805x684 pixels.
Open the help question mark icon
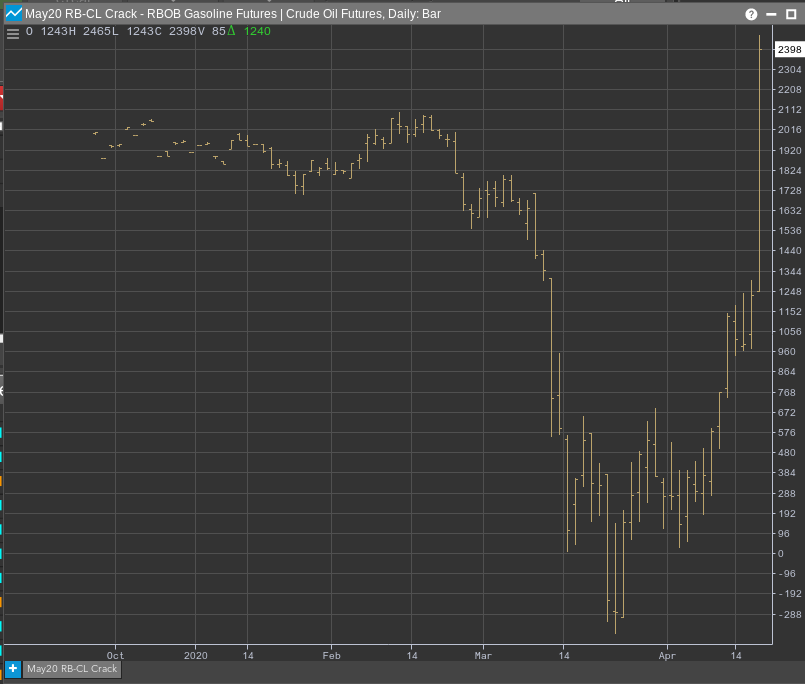[751, 14]
